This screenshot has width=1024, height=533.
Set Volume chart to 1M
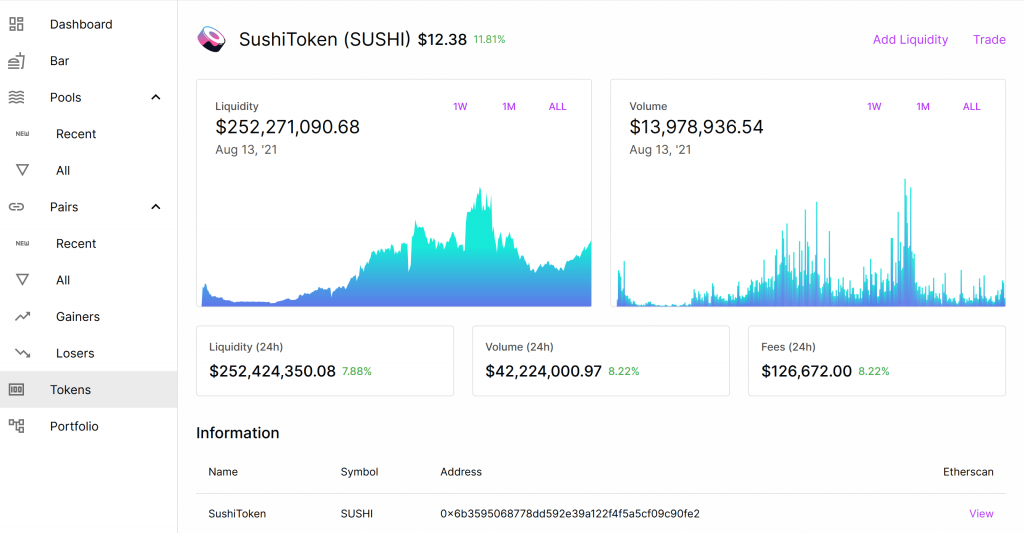(x=923, y=106)
